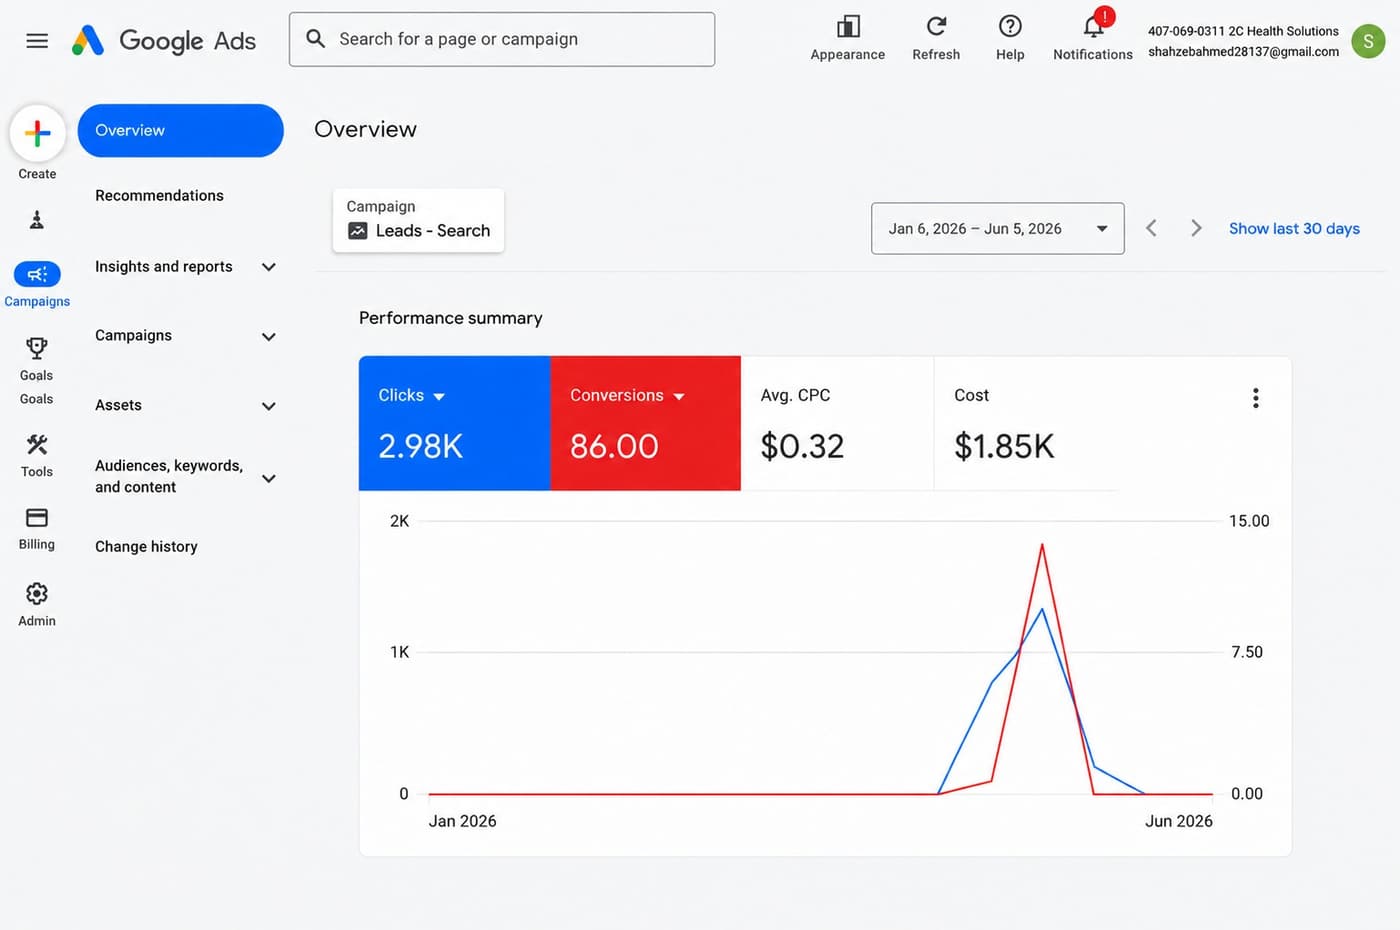This screenshot has width=1400, height=930.
Task: Select the Leads - Search campaign chip
Action: (x=418, y=220)
